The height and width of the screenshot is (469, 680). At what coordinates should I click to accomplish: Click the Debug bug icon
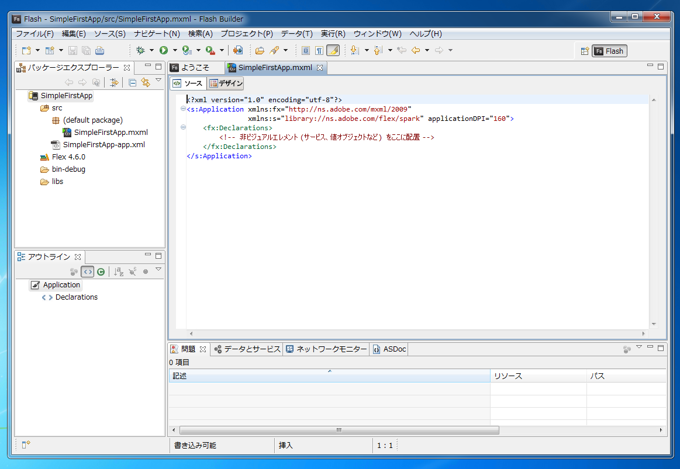pyautogui.click(x=140, y=50)
